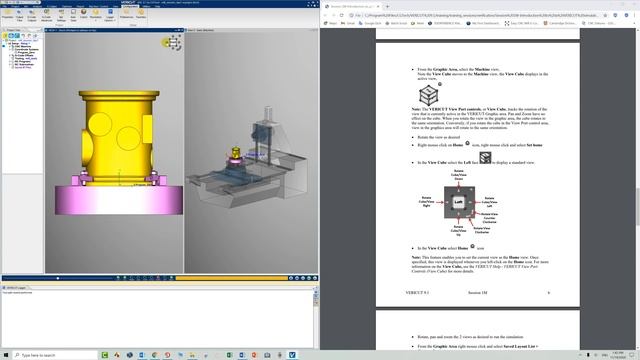Switch to the Machine/Control ribbon tab
The width and height of the screenshot is (640, 360).
98,6
